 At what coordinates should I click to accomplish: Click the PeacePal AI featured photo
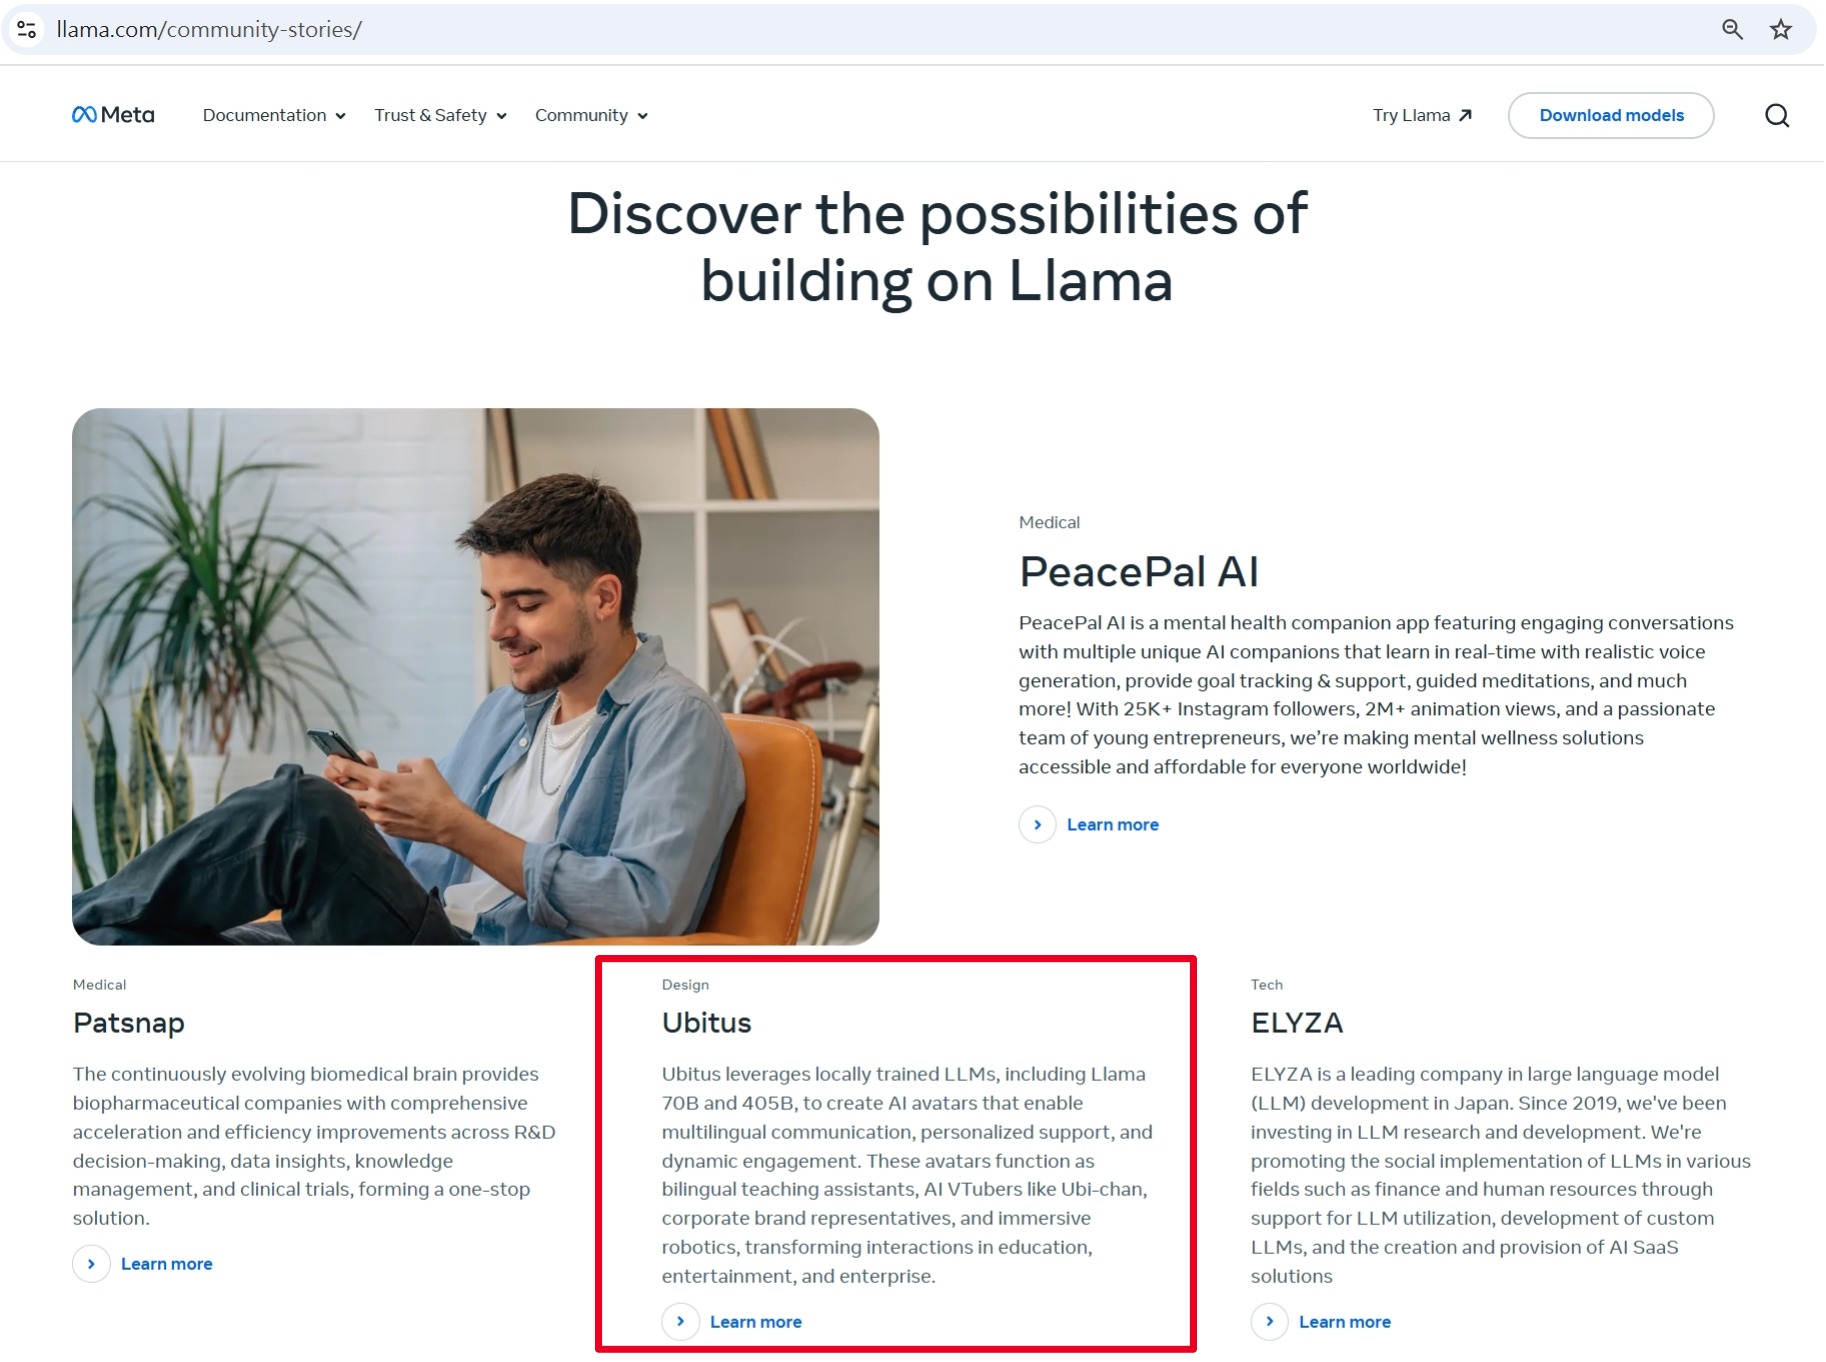pos(476,676)
